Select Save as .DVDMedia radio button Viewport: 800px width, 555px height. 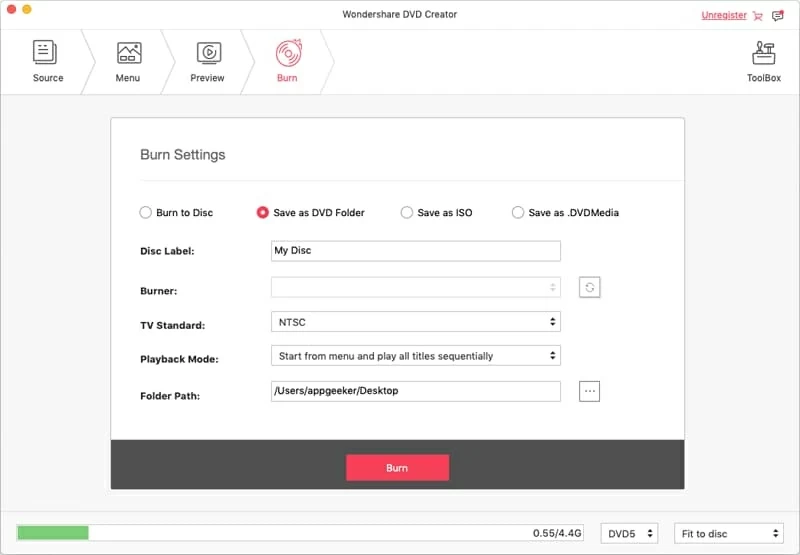click(518, 212)
